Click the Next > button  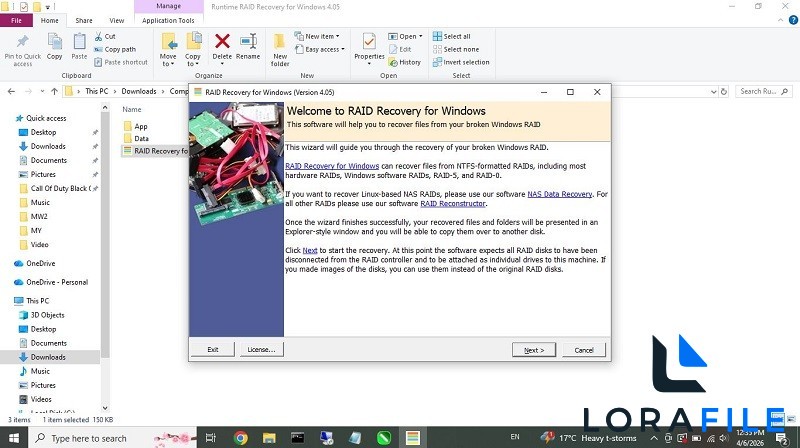pyautogui.click(x=534, y=350)
